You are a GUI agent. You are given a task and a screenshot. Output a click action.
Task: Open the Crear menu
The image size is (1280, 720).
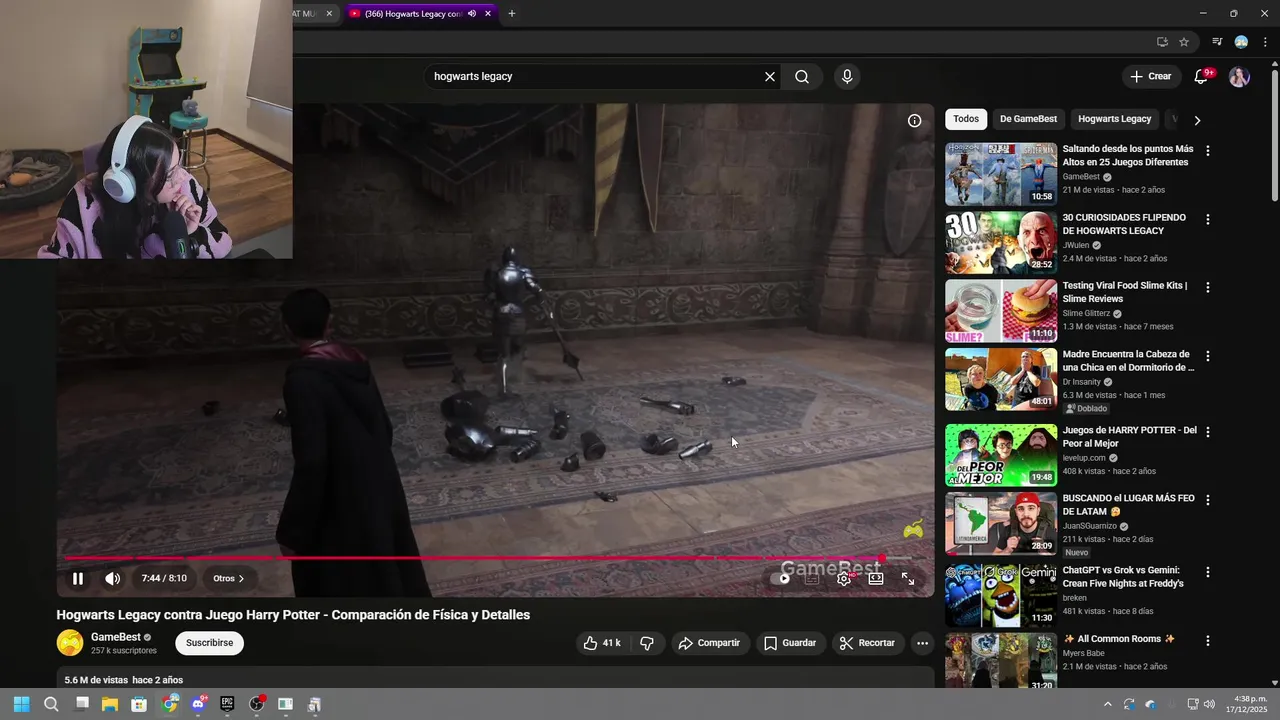tap(1150, 76)
